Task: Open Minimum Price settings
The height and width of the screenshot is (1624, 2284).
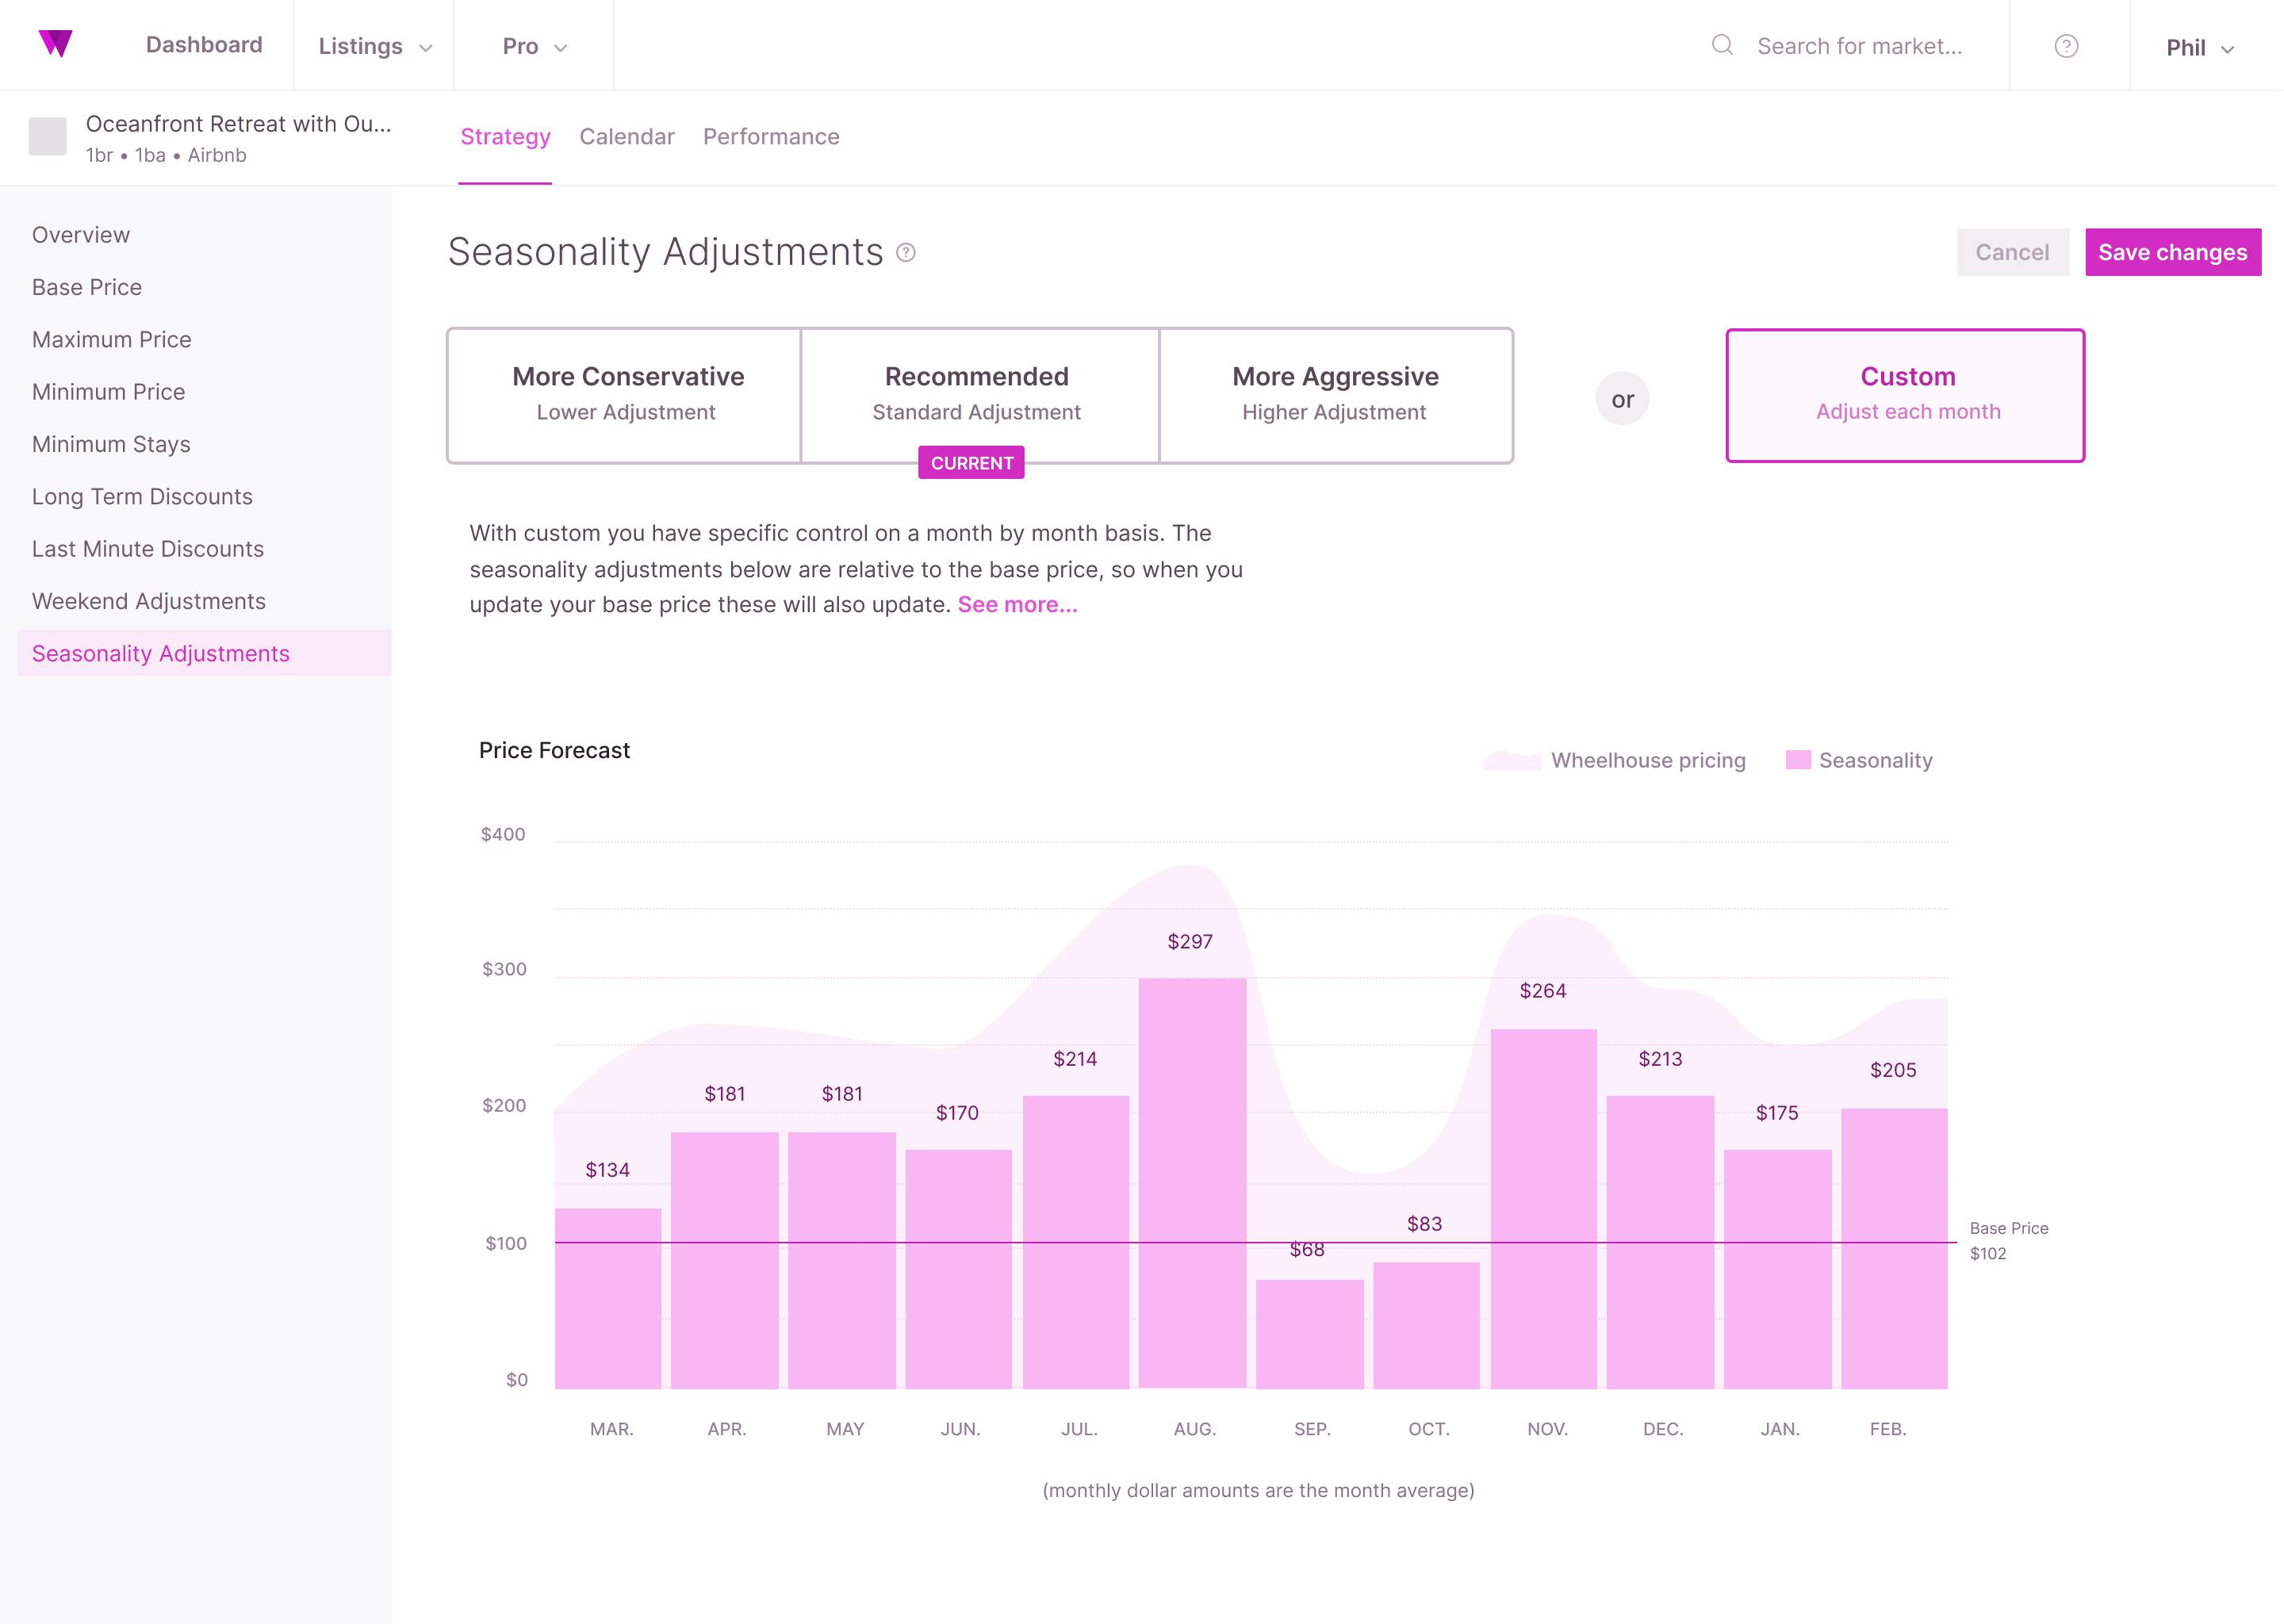Action: 109,392
